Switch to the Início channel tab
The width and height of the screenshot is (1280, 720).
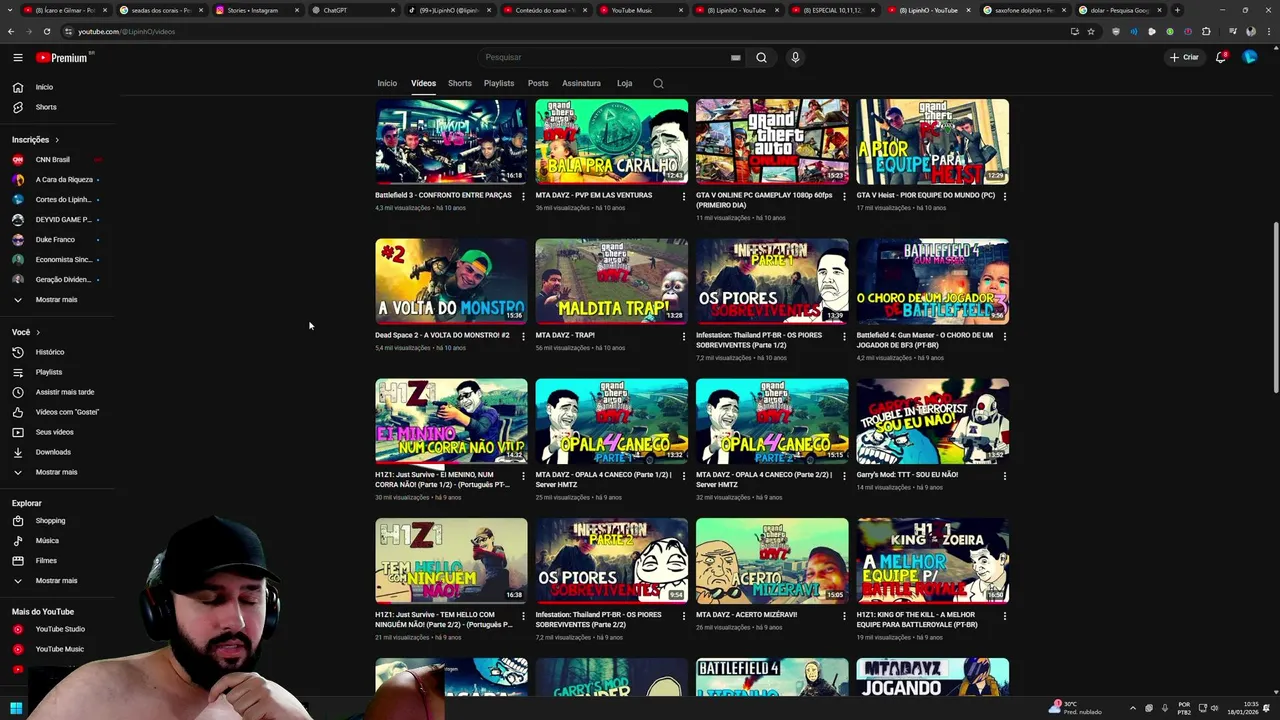(x=387, y=83)
